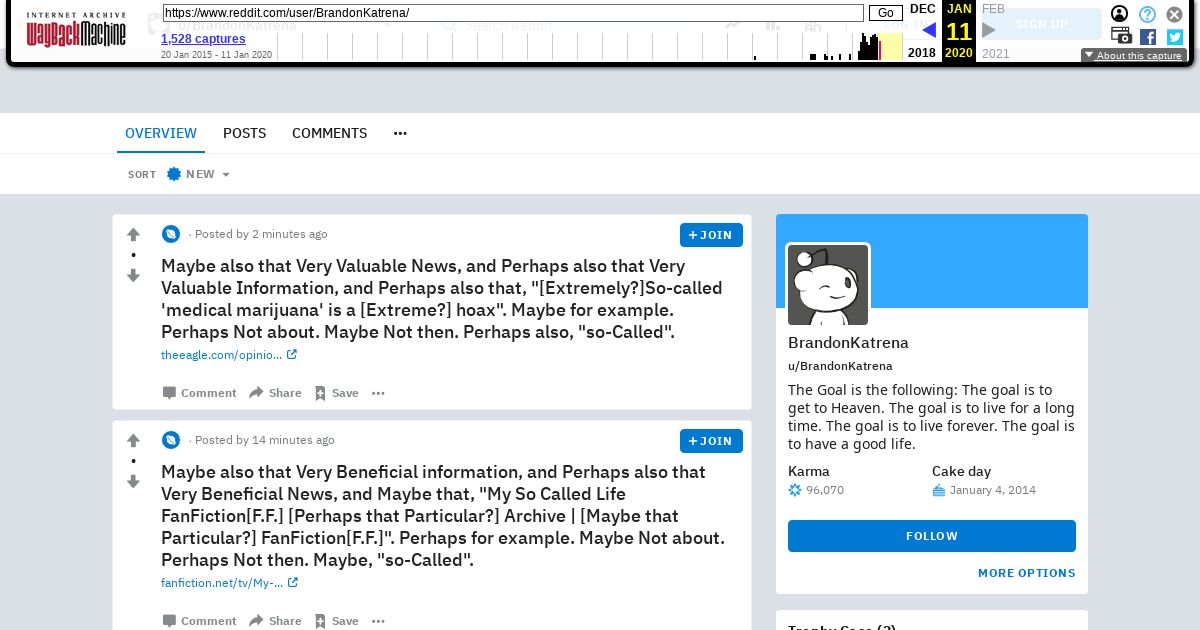Save the fanfiction.net post
Screen dimensions: 1200x630
pos(336,621)
